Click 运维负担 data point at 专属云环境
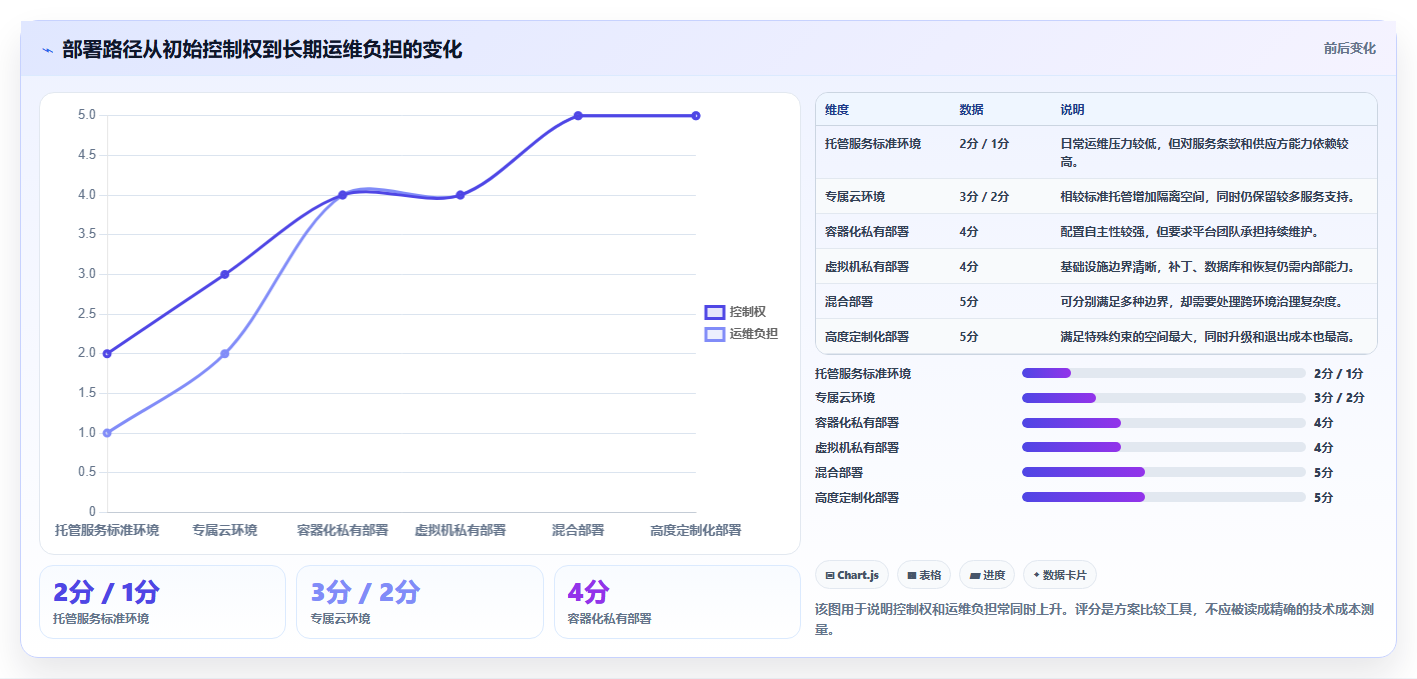The image size is (1417, 679). tap(225, 354)
